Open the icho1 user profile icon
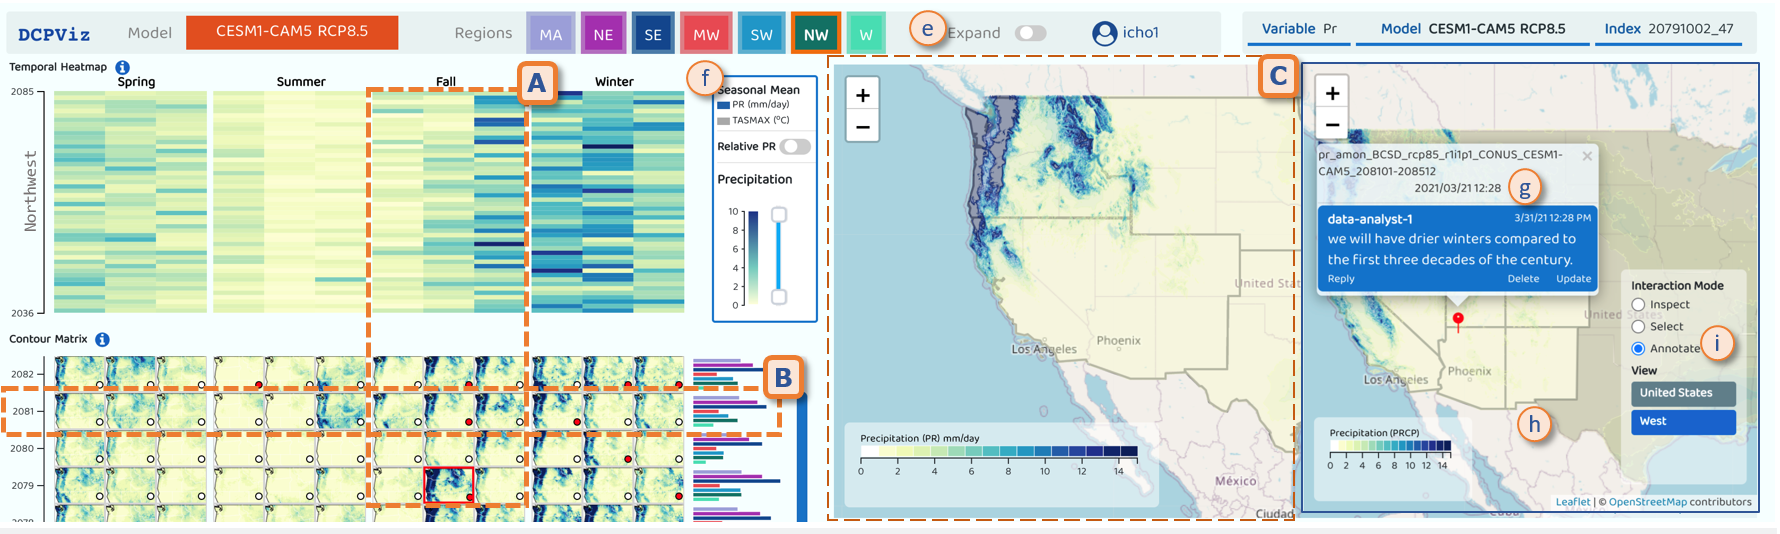Screen dimensions: 1780x534 pos(1104,34)
